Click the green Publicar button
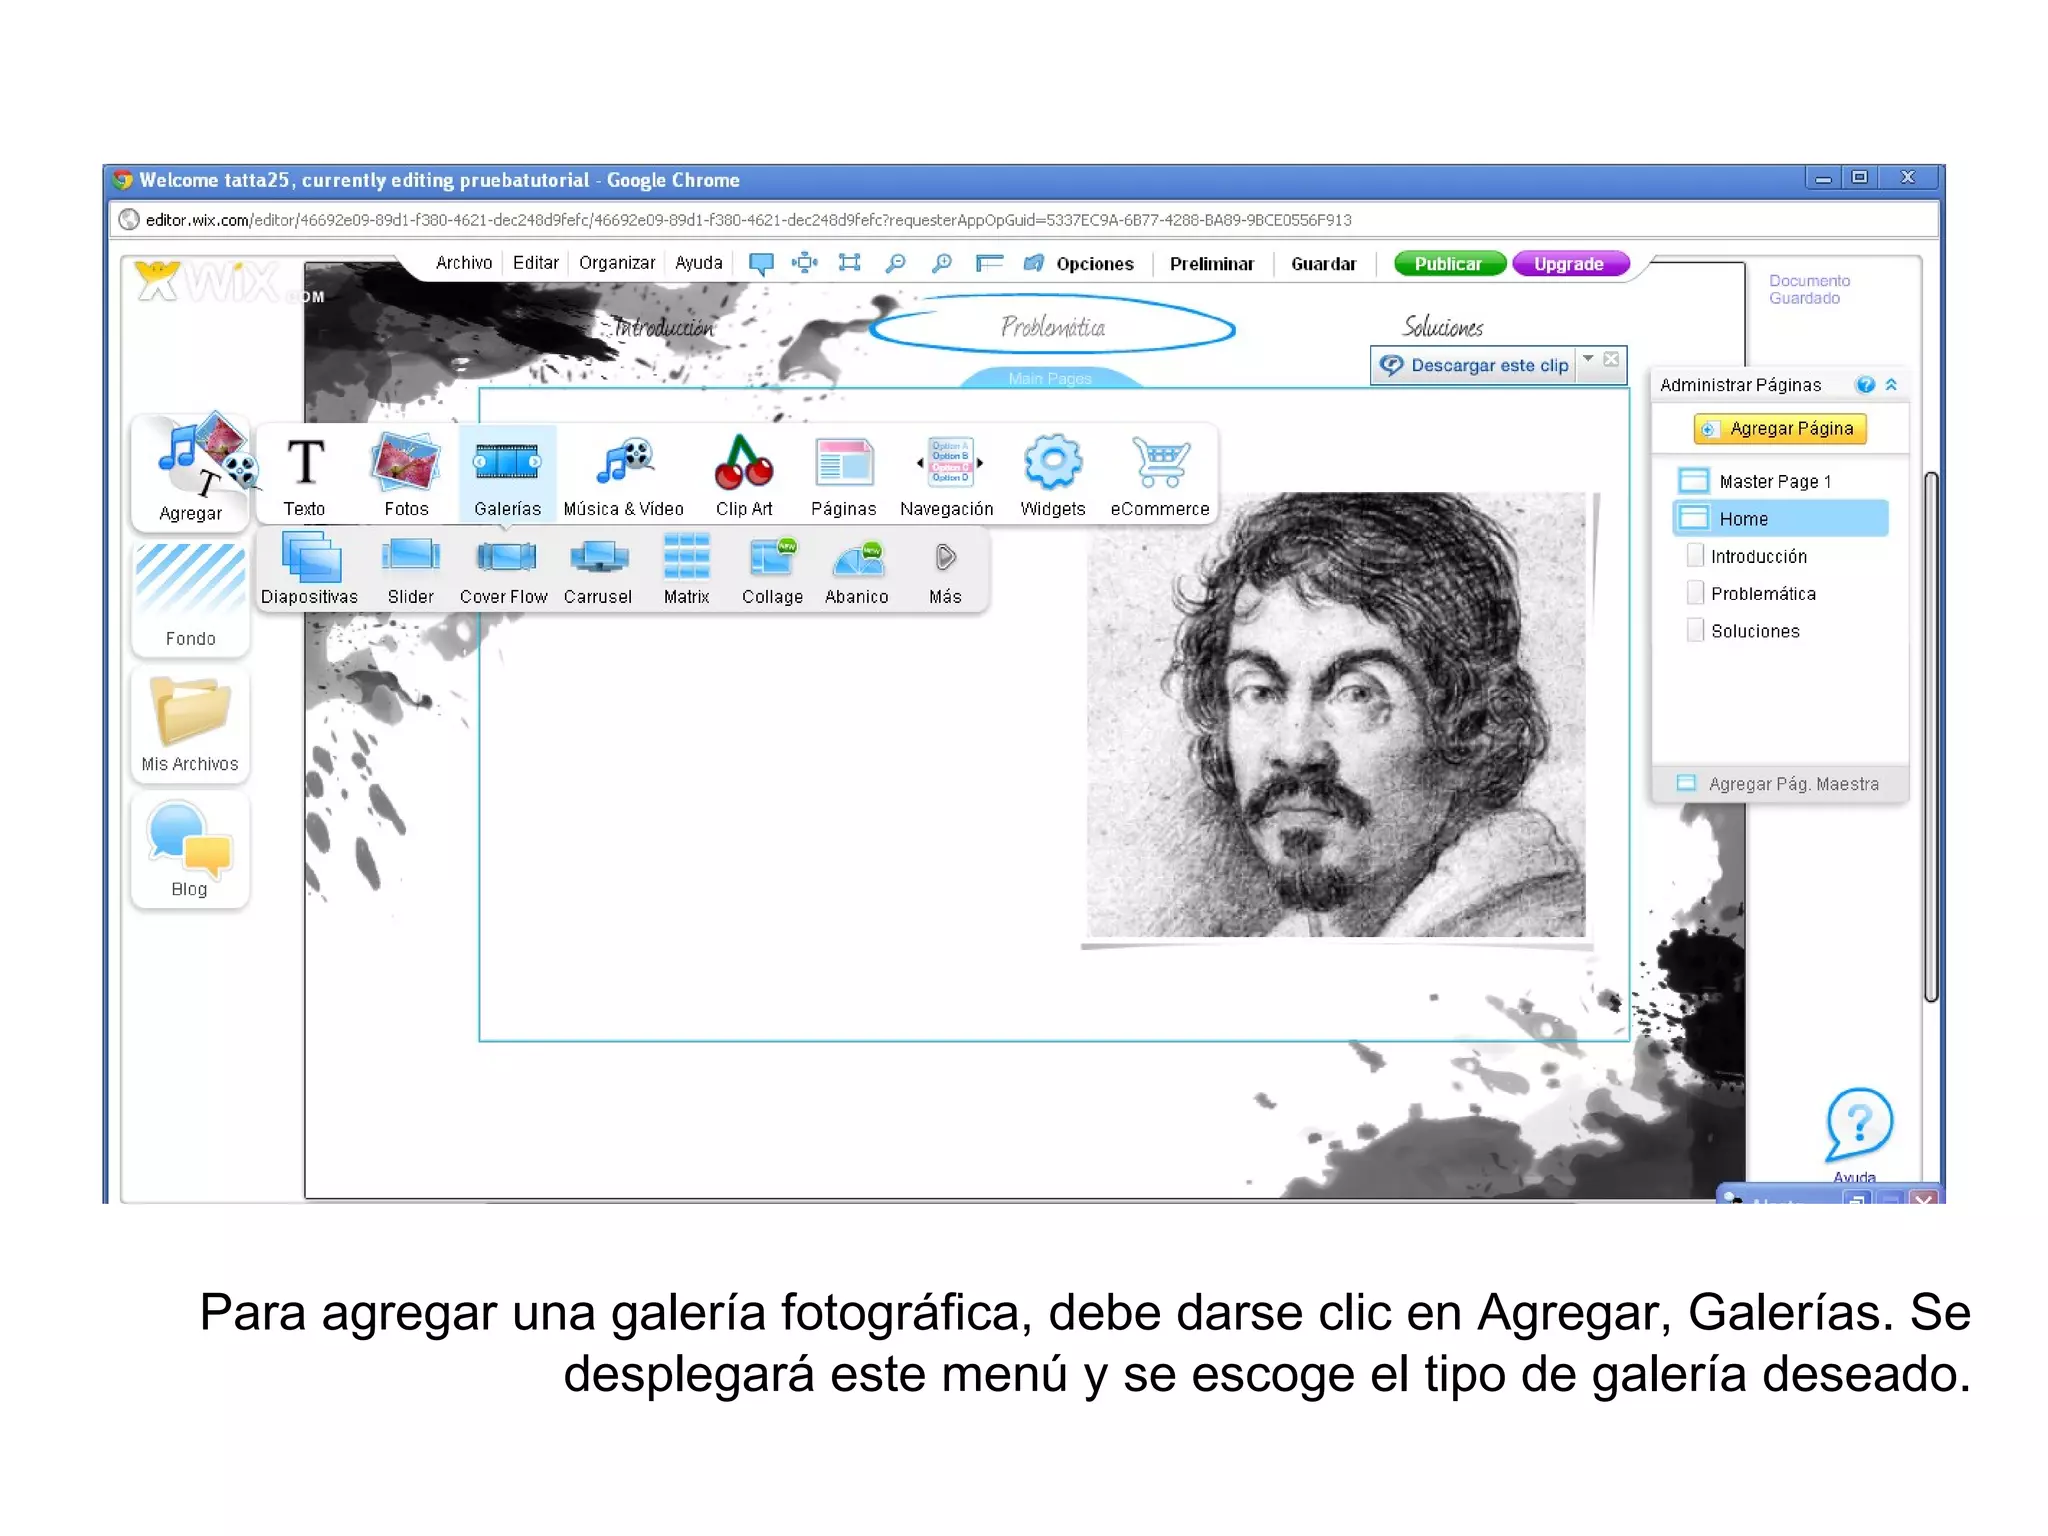Viewport: 2048px width, 1536px height. pyautogui.click(x=1449, y=264)
